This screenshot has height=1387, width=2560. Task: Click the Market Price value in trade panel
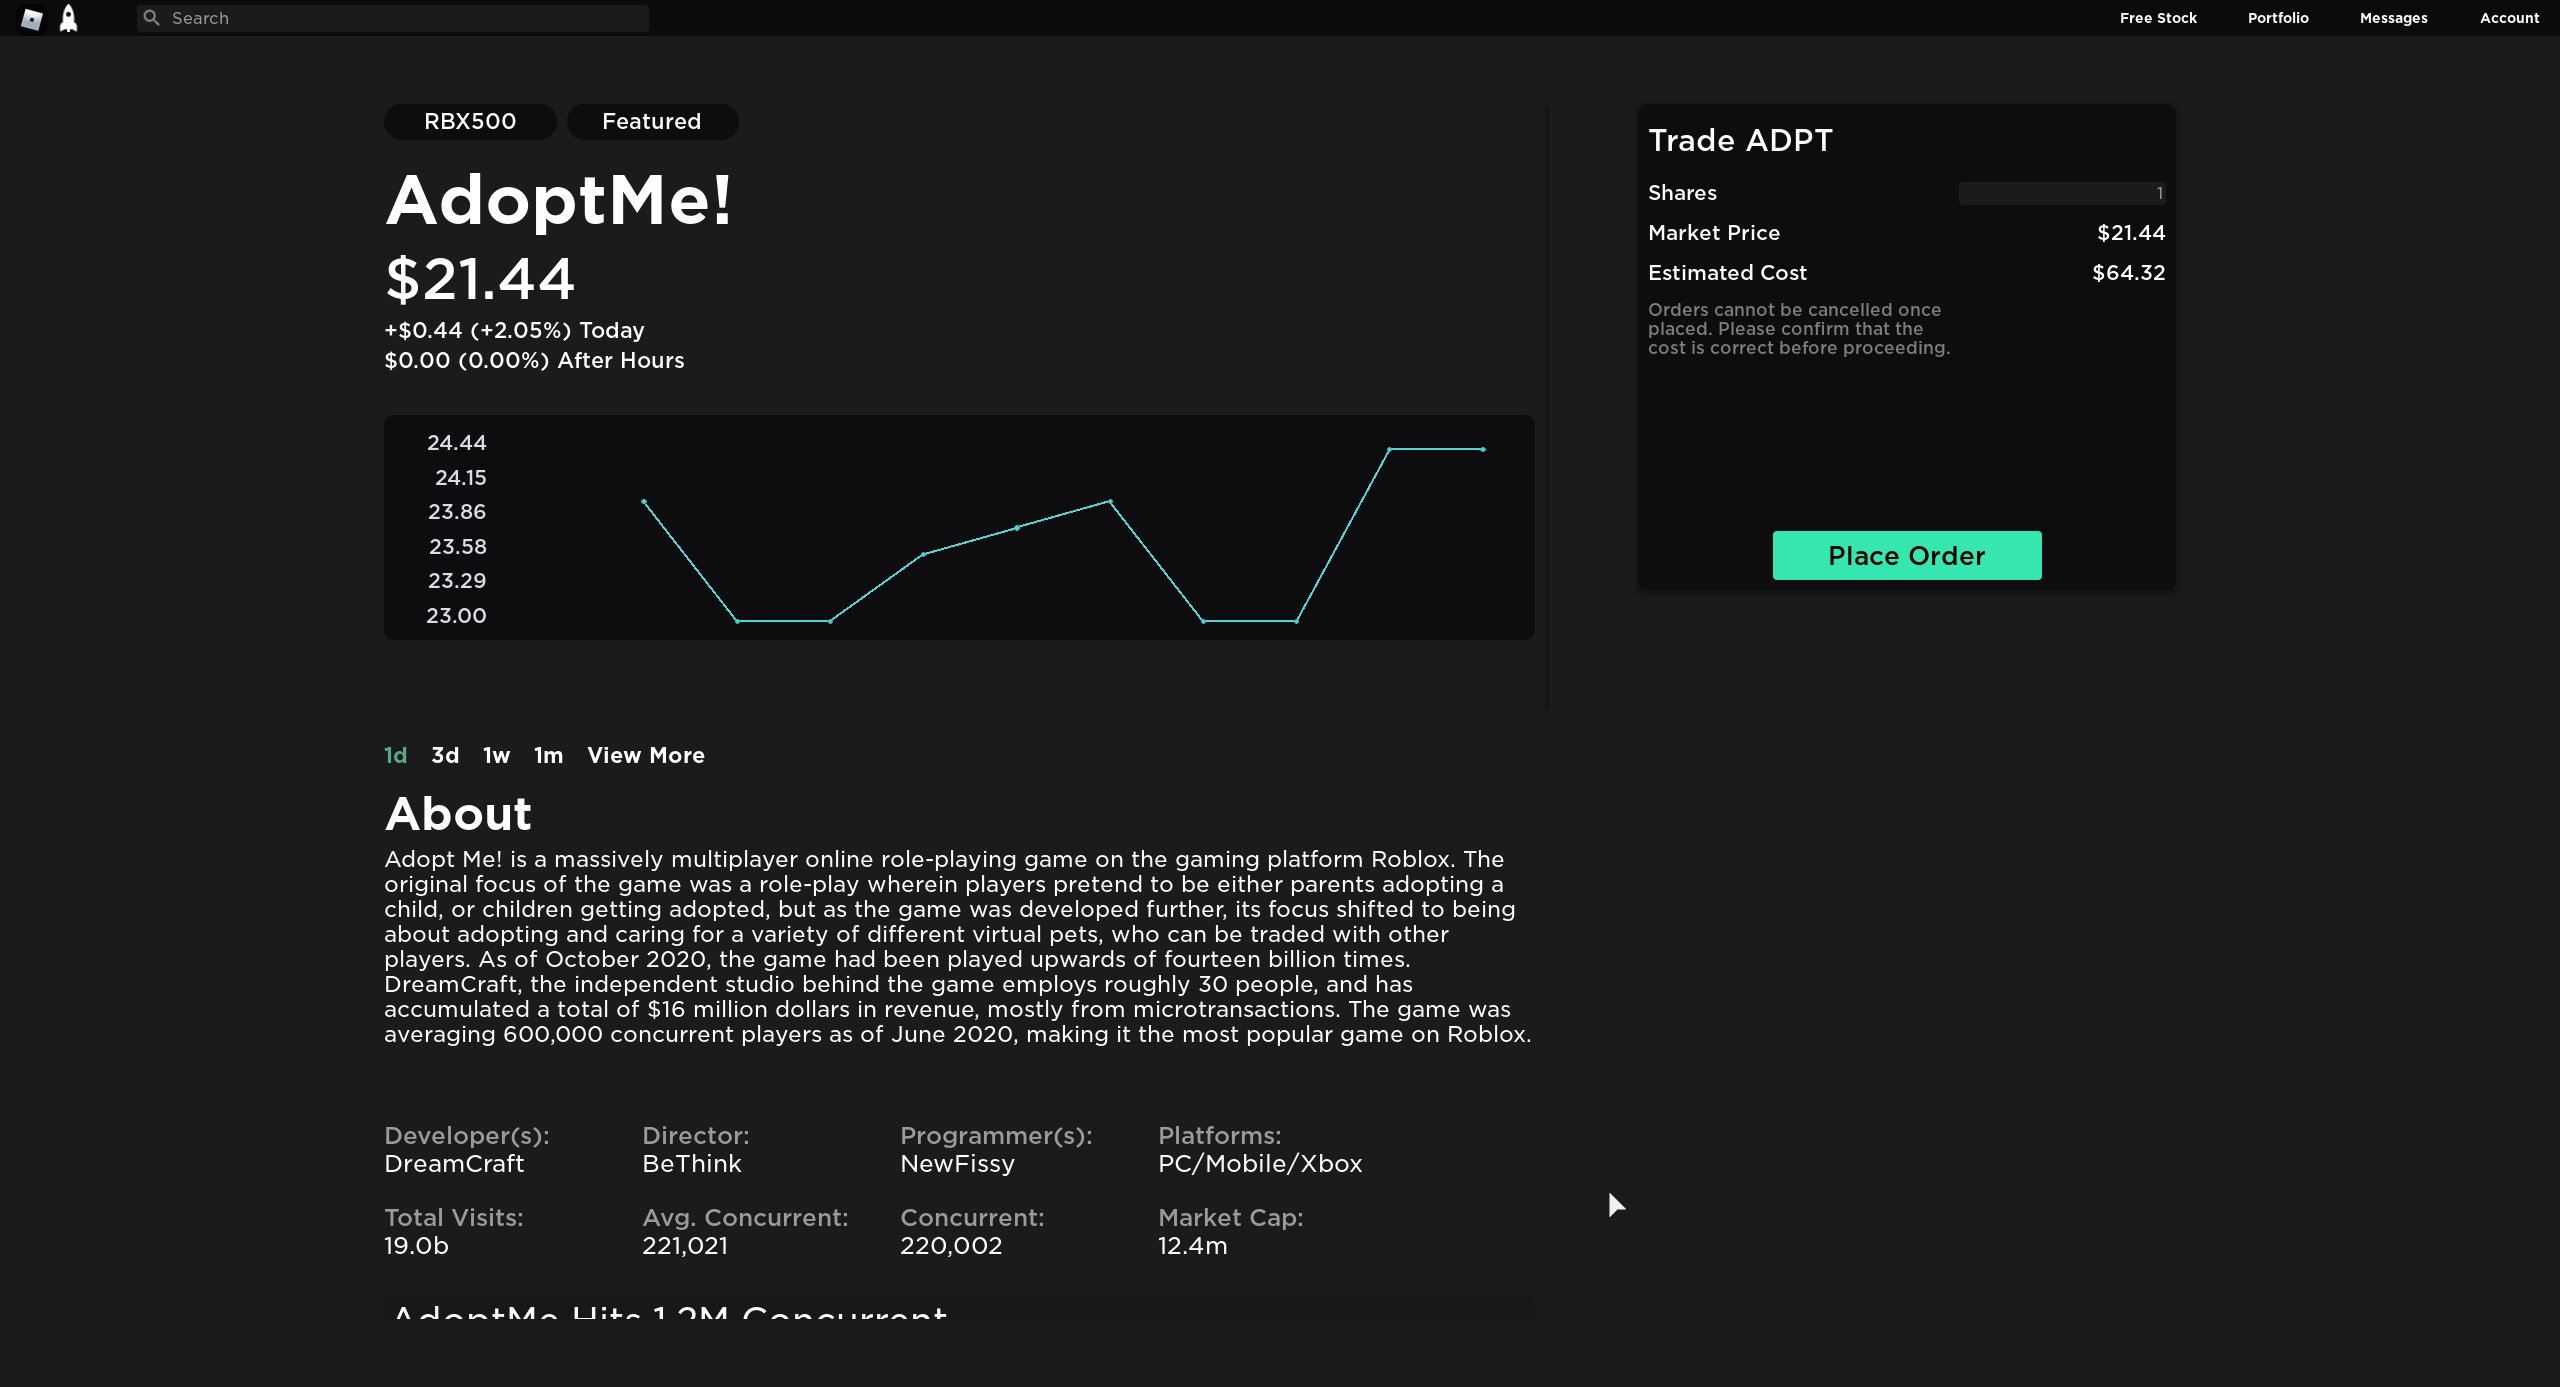(x=2130, y=233)
